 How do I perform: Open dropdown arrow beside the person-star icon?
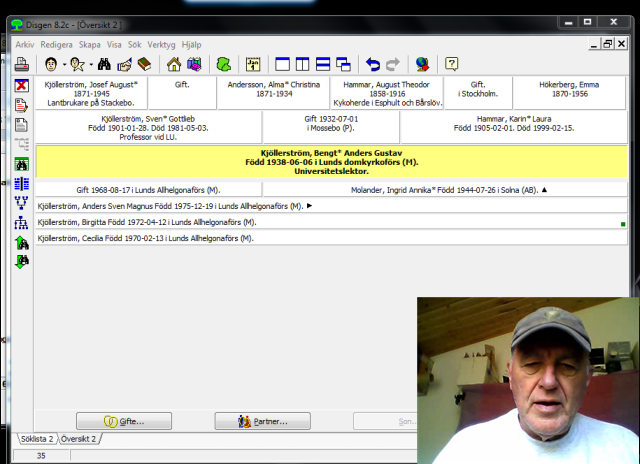tap(88, 65)
